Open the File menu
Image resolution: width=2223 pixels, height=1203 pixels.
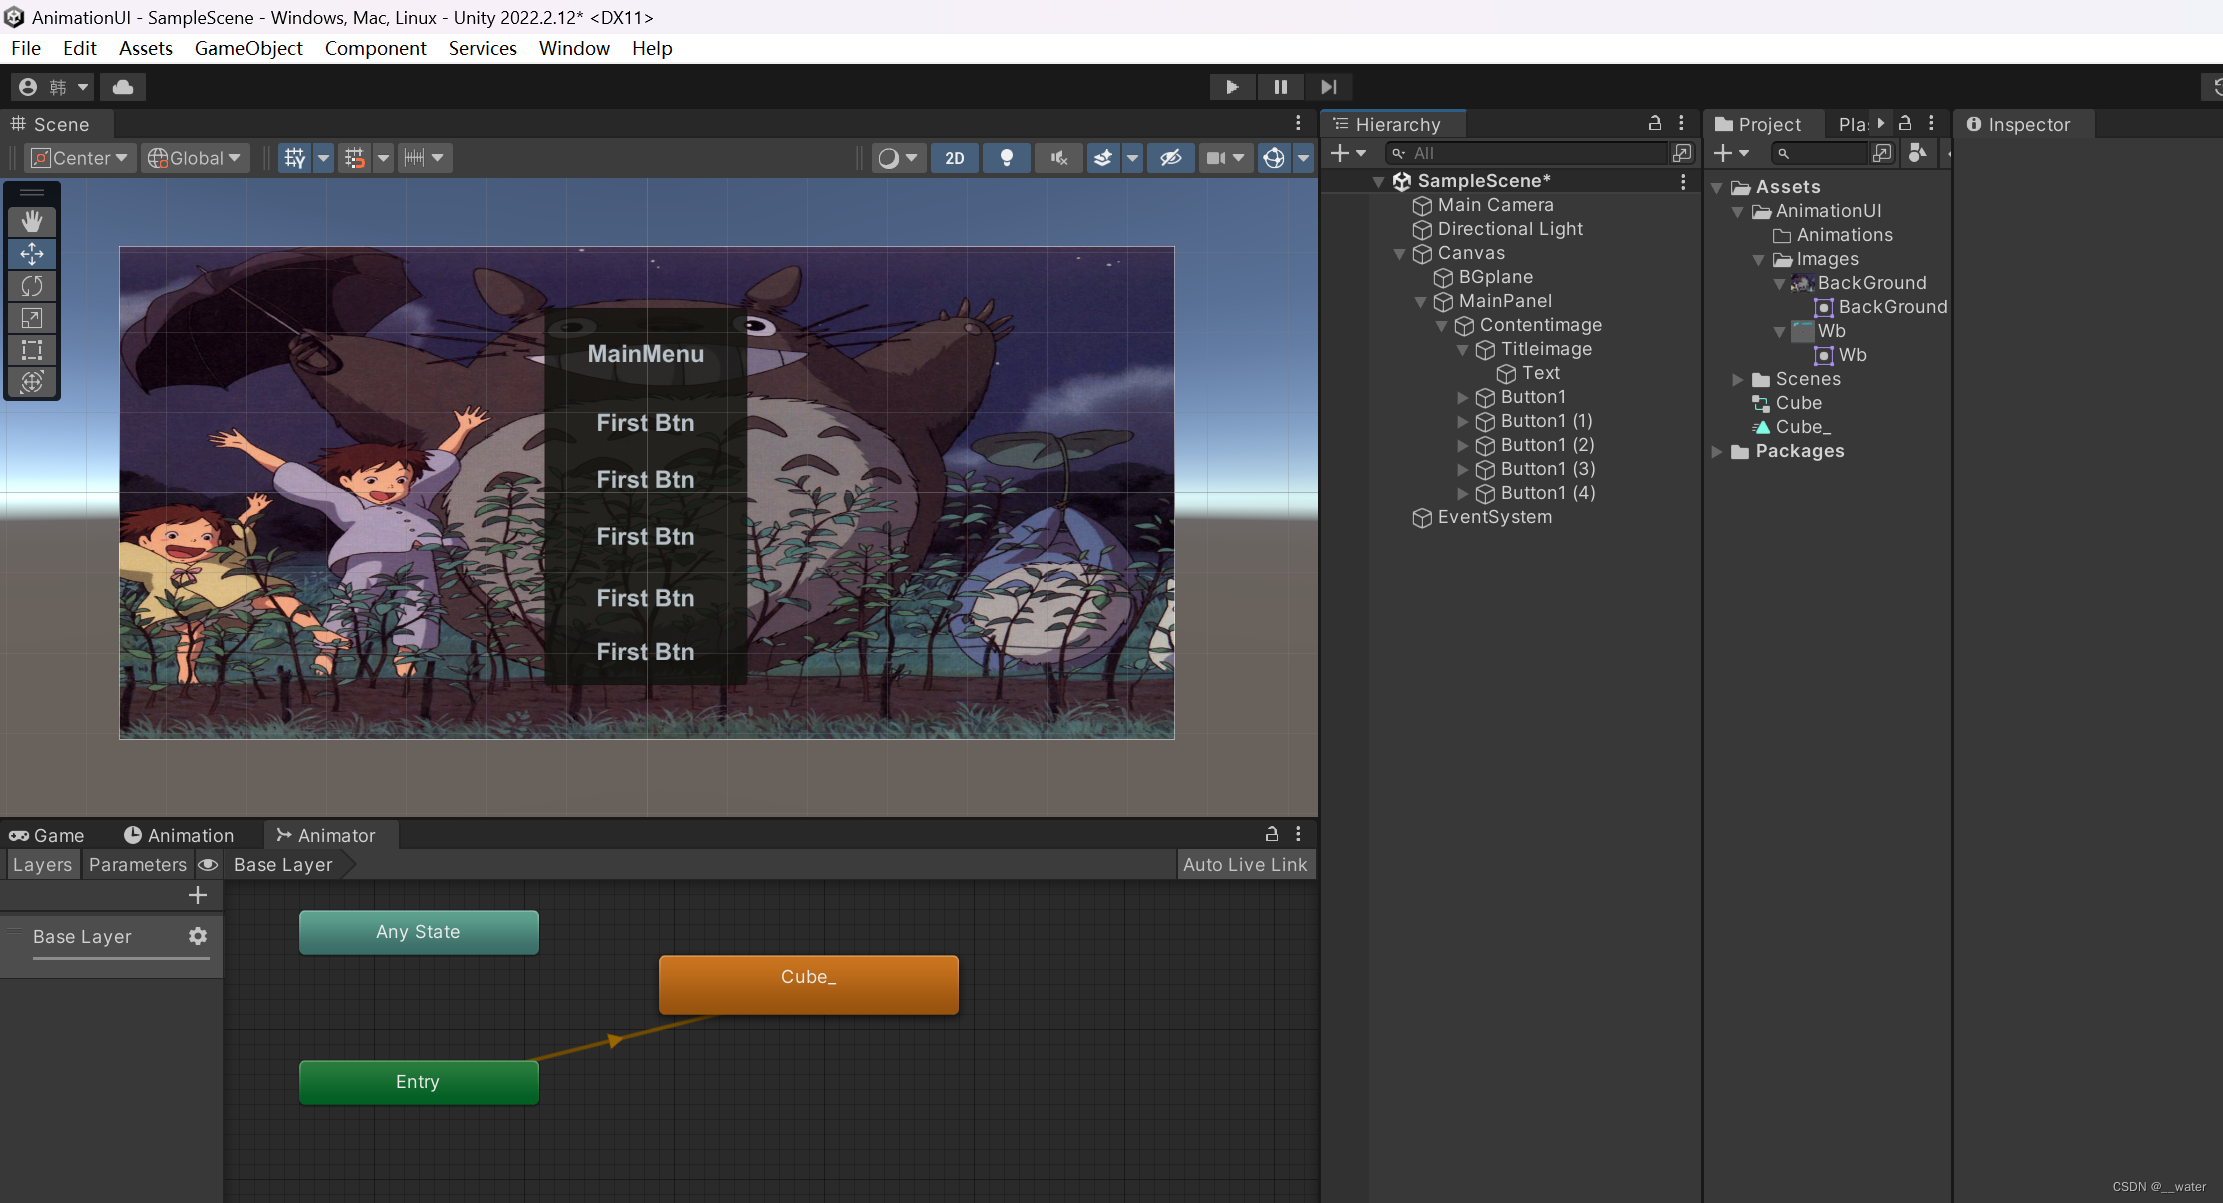tap(26, 48)
